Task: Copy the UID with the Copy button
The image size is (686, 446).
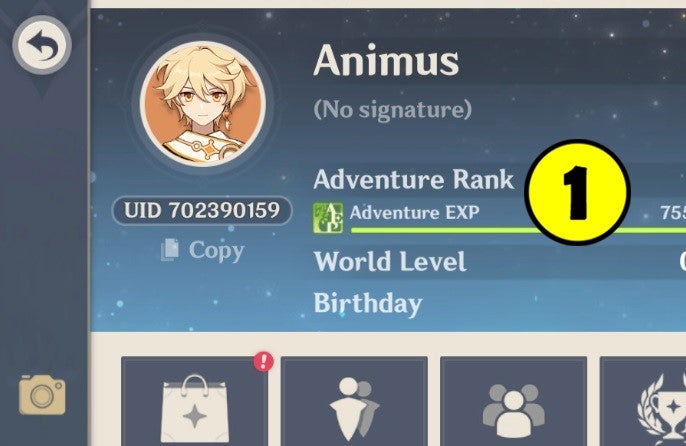Action: (203, 250)
